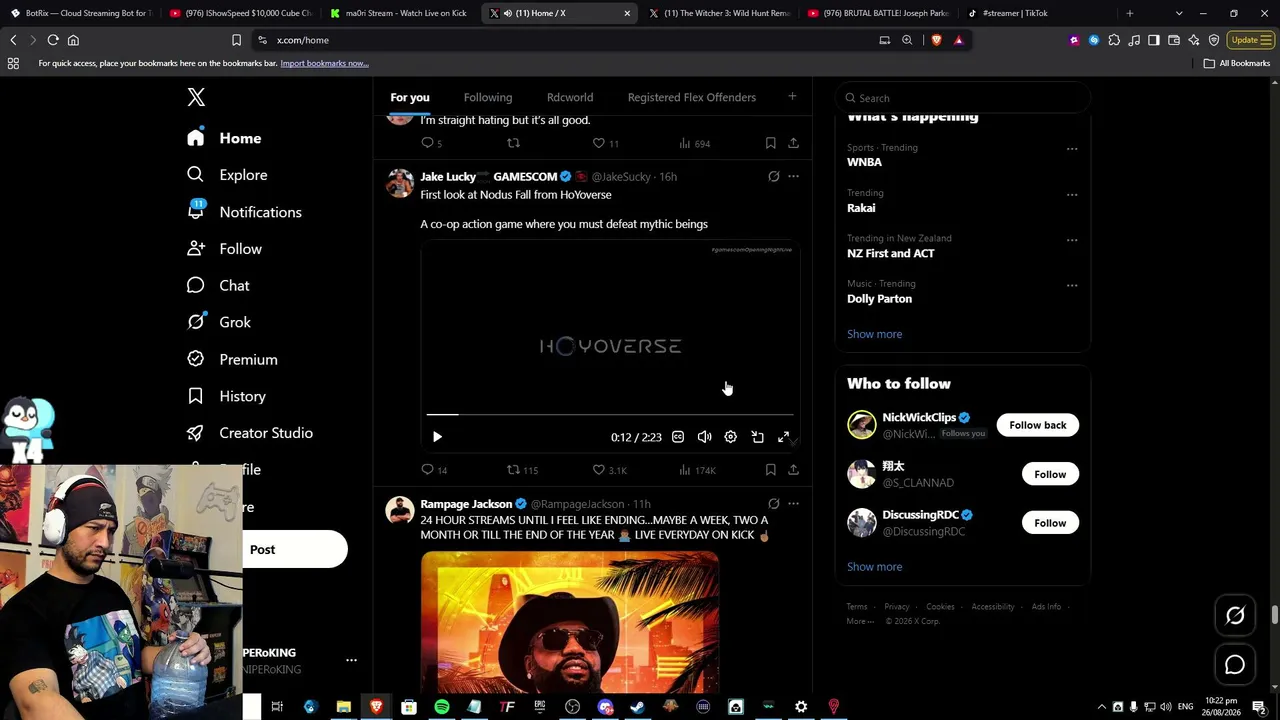Viewport: 1280px width, 720px height.
Task: Follow back NickWickClips
Action: coord(1038,425)
